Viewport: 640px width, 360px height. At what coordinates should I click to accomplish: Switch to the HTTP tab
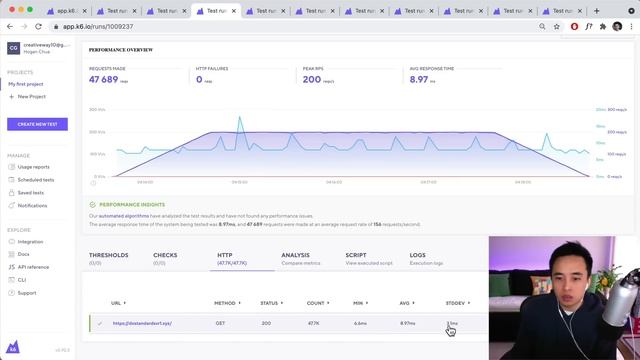pos(231,258)
